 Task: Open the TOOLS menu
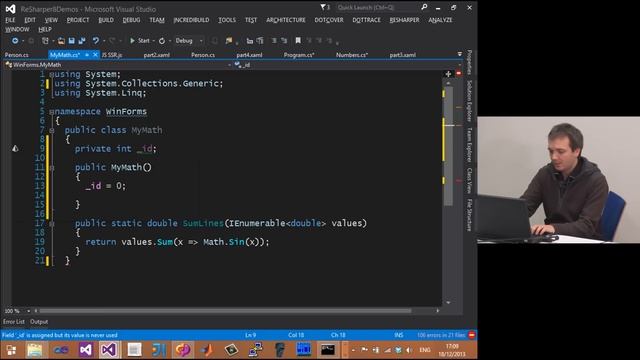(x=227, y=20)
